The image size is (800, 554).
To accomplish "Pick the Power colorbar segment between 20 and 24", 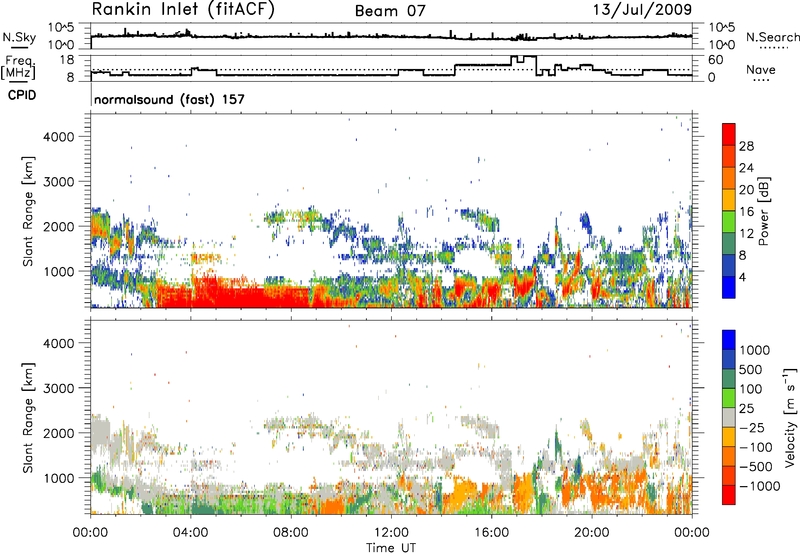I will click(729, 179).
